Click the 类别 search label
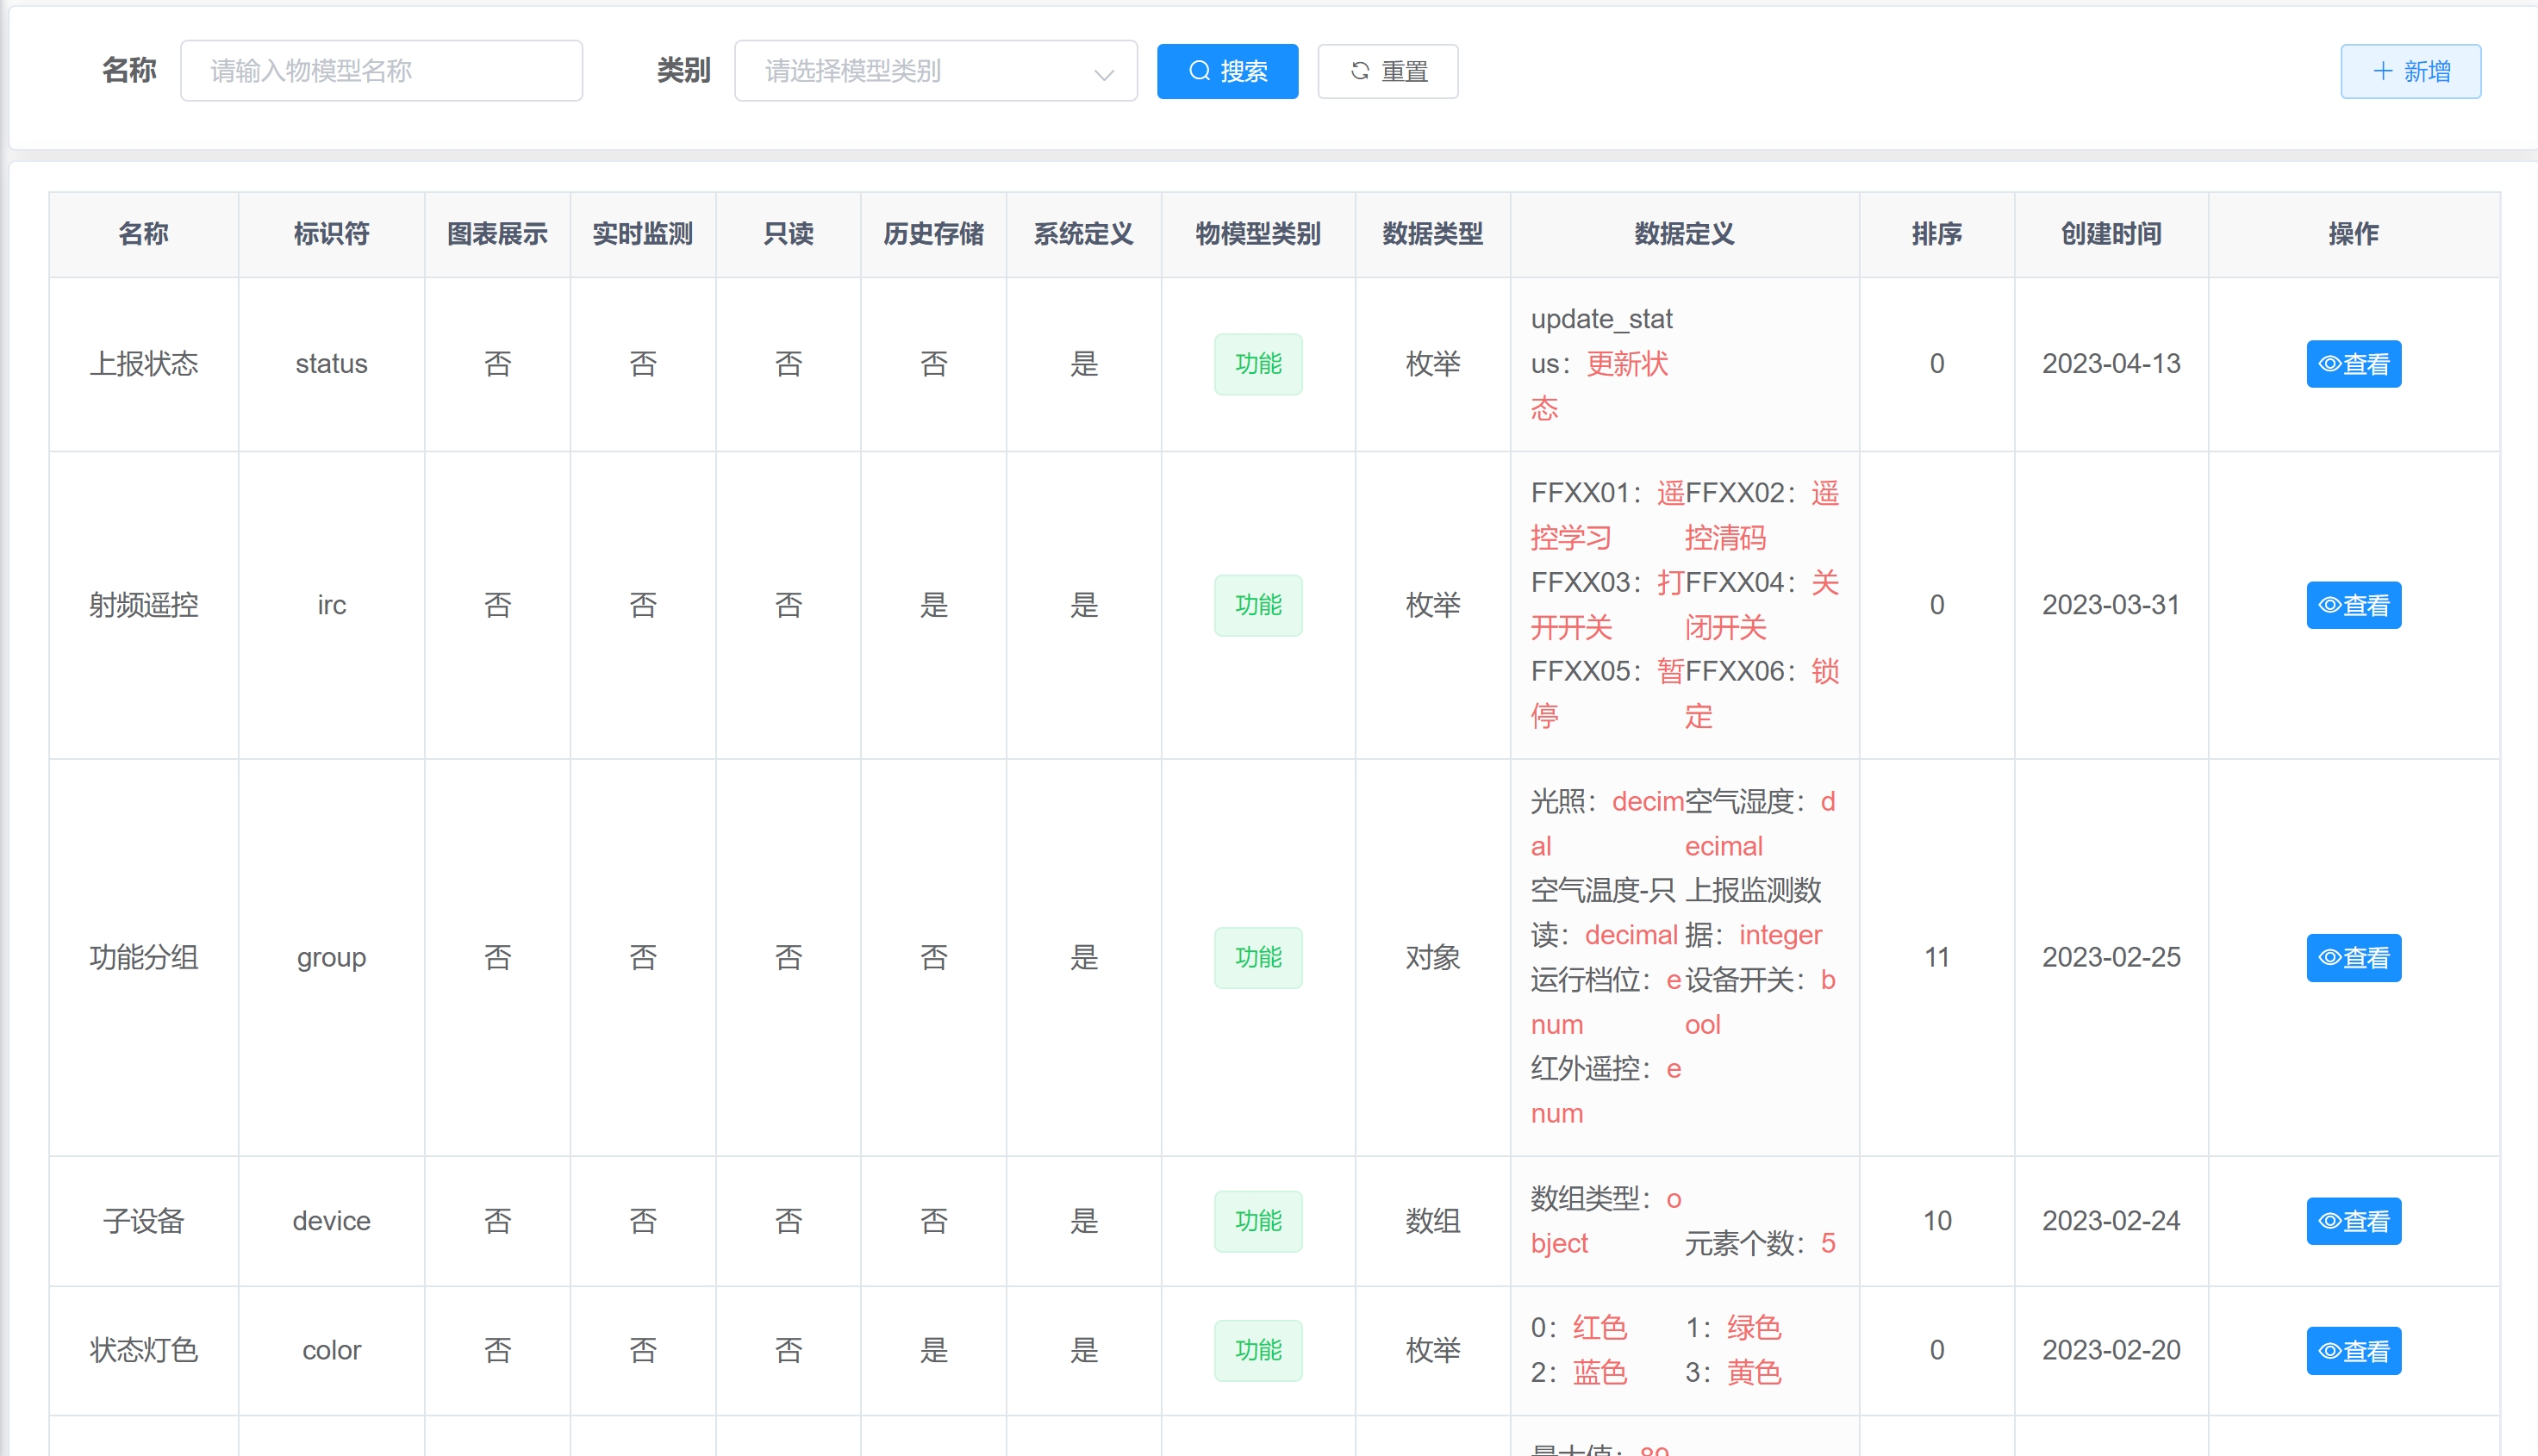 click(683, 71)
